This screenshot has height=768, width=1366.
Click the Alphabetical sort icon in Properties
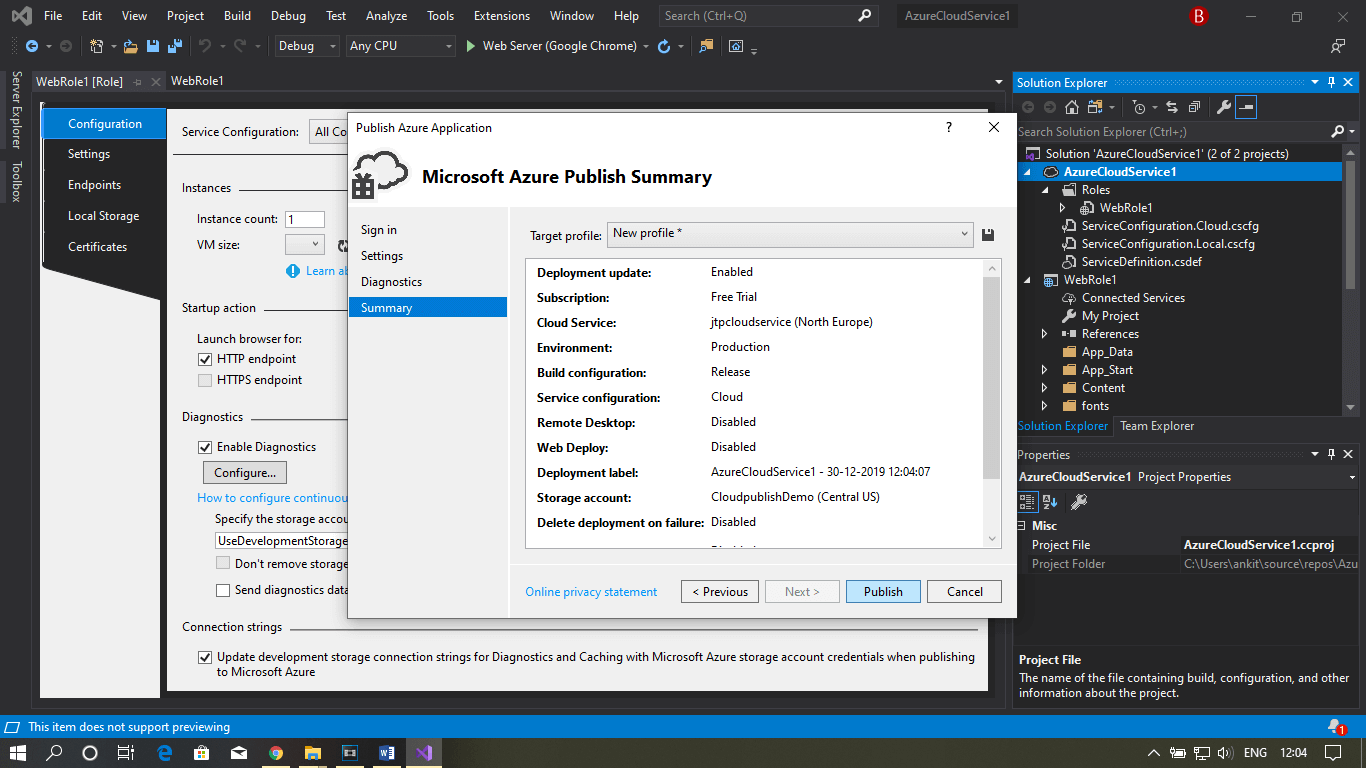[1050, 502]
